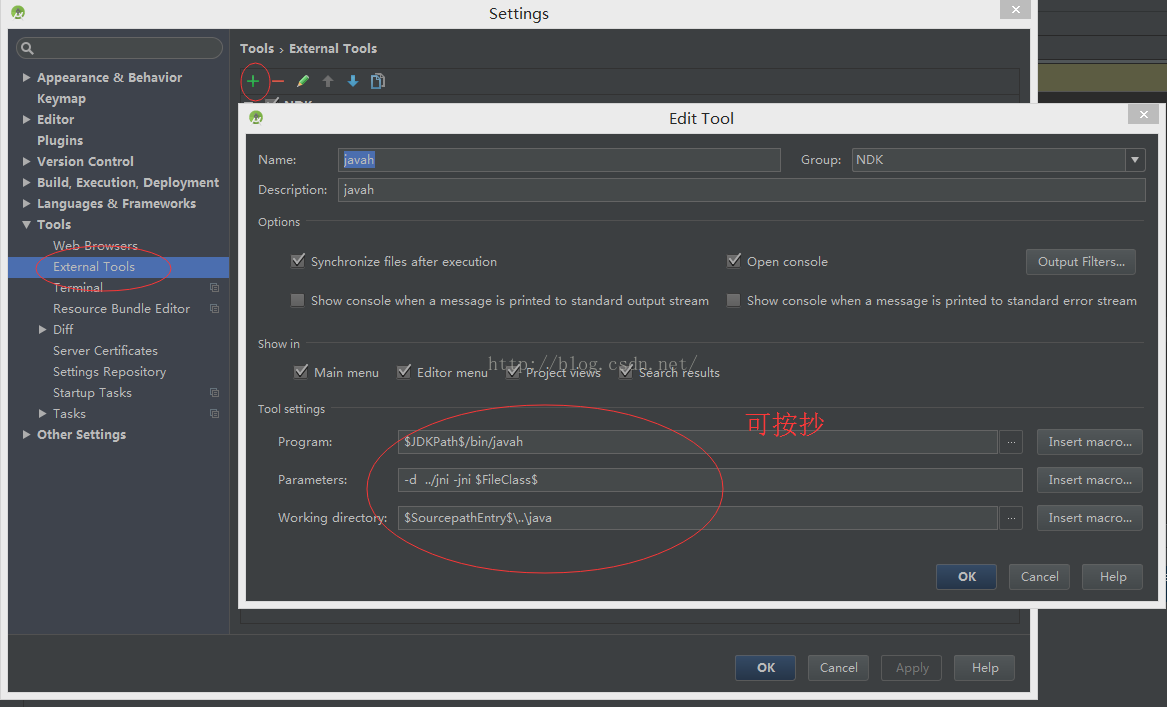Expand the Version Control section

pos(27,161)
